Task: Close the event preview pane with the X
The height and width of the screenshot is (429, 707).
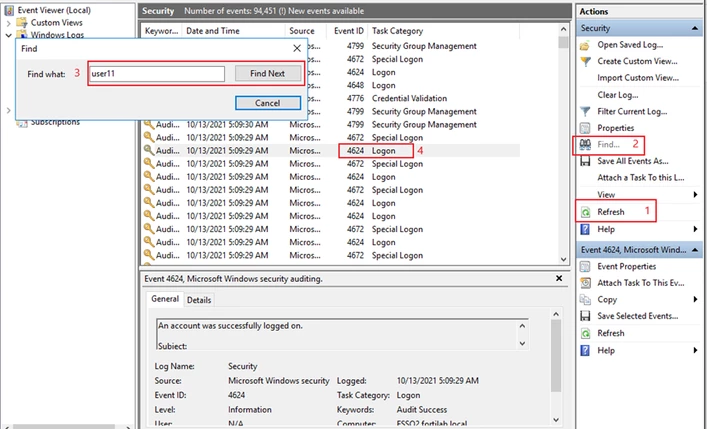Action: [559, 278]
